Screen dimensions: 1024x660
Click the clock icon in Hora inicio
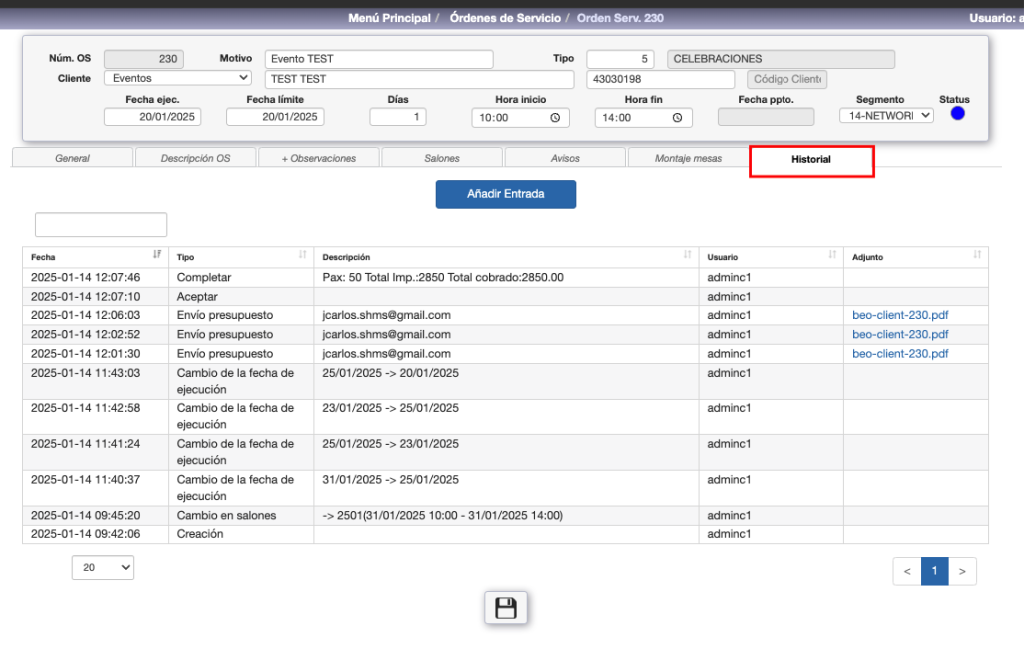[x=555, y=118]
